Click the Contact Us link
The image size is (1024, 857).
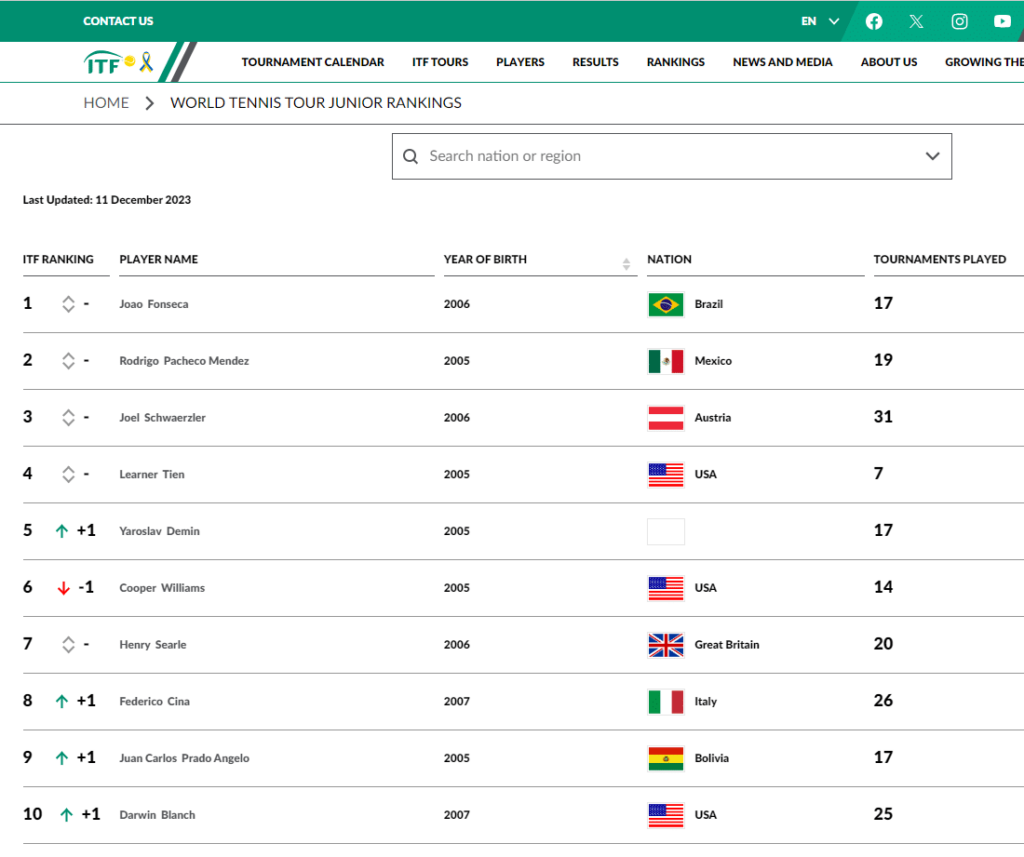[118, 21]
